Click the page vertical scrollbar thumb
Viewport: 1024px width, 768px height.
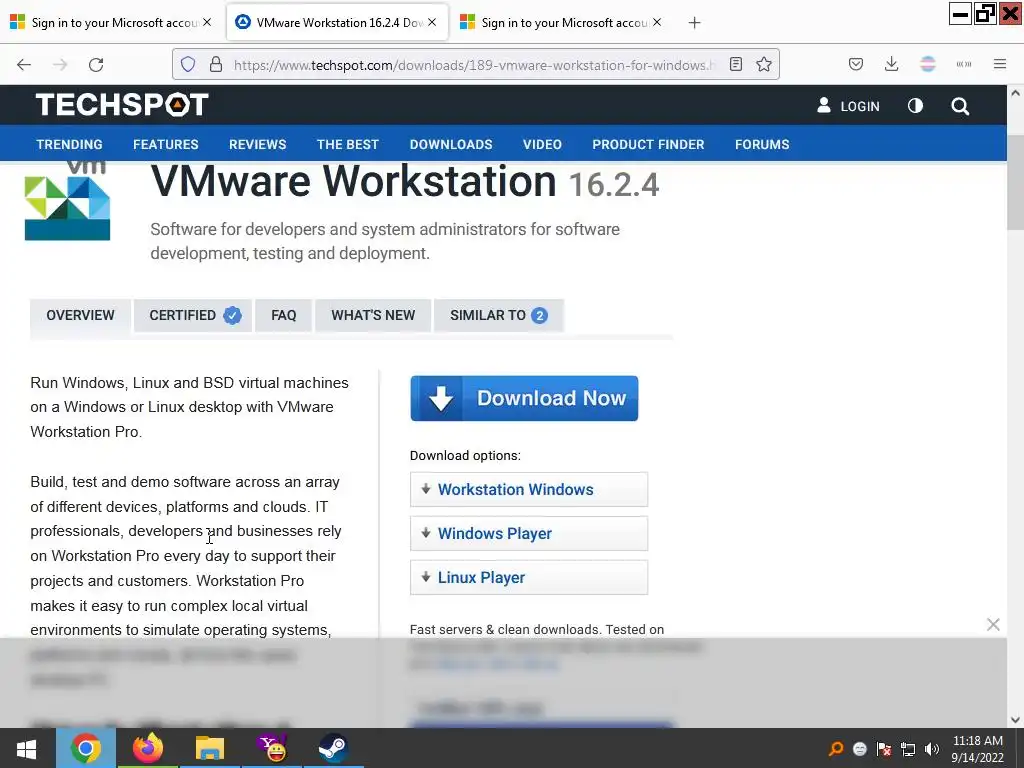[1015, 183]
